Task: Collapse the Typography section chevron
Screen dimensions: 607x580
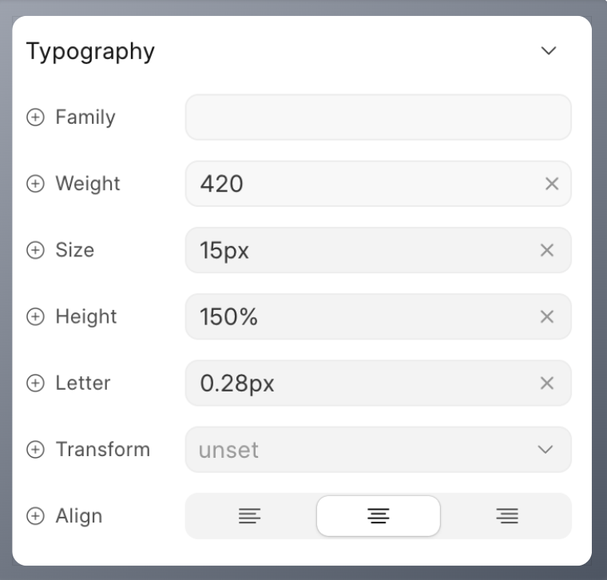Action: pyautogui.click(x=549, y=51)
